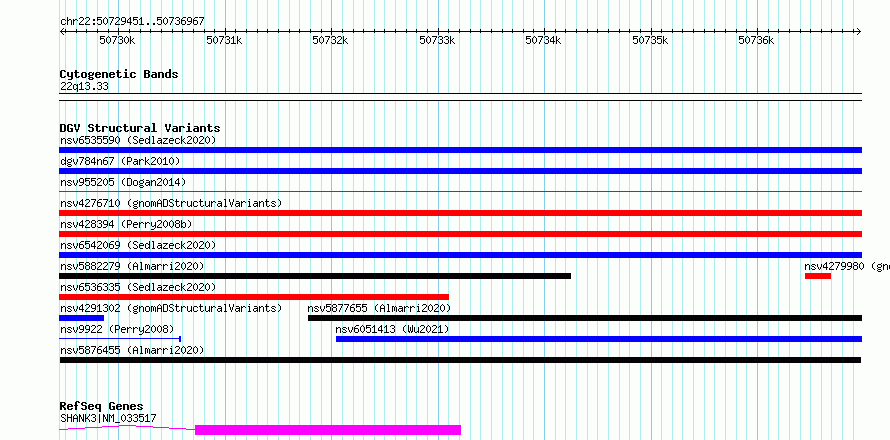The image size is (890, 440).
Task: Open the SHANK3|NM_033517 gene label
Action: click(x=108, y=419)
